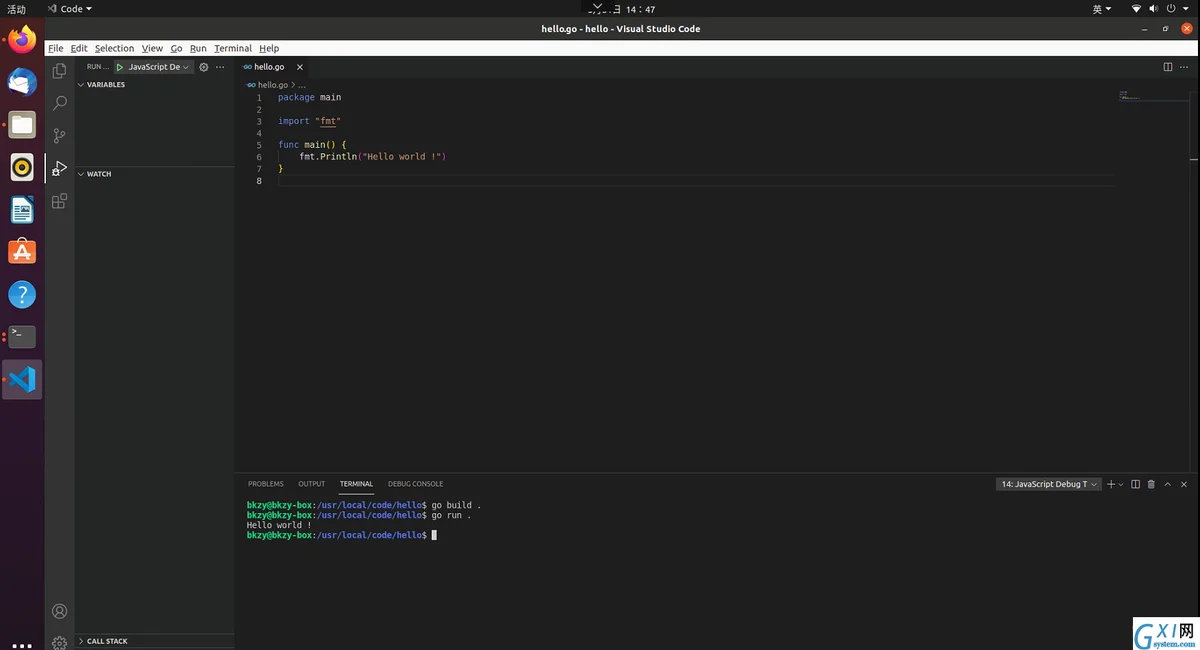Open the Run menu
The width and height of the screenshot is (1200, 650).
(x=198, y=48)
